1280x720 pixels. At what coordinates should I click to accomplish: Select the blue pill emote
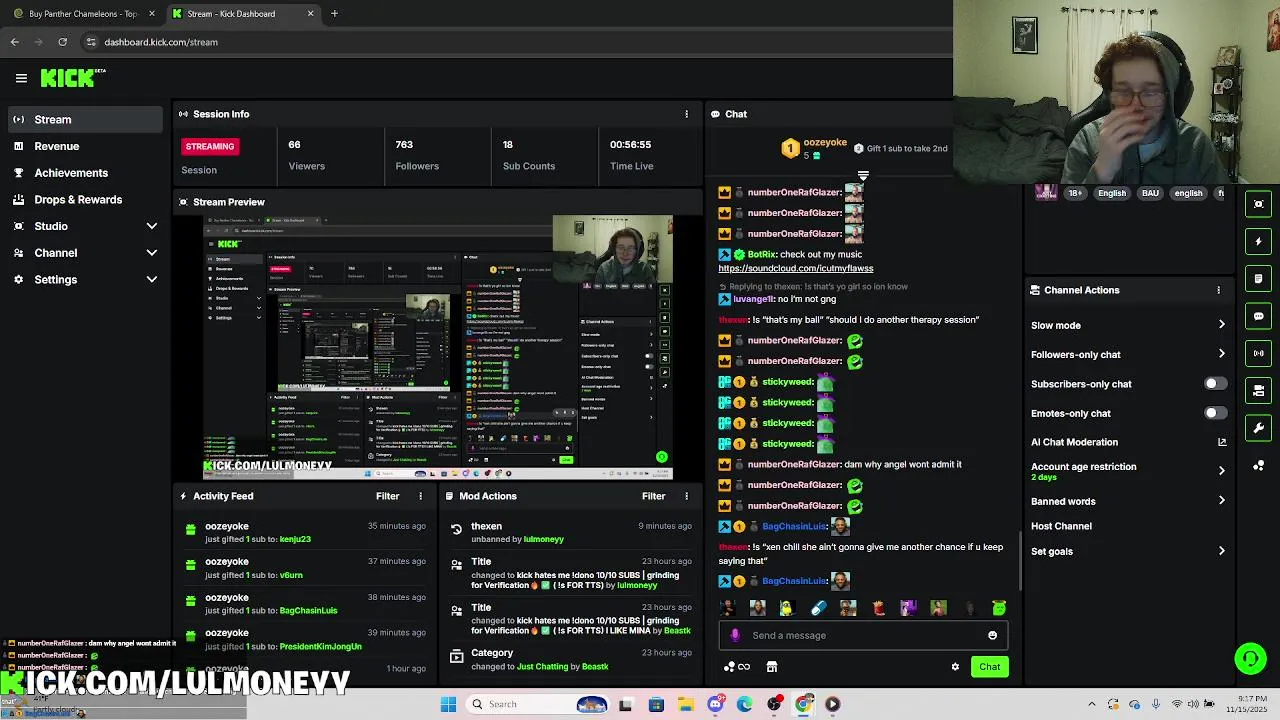[818, 608]
